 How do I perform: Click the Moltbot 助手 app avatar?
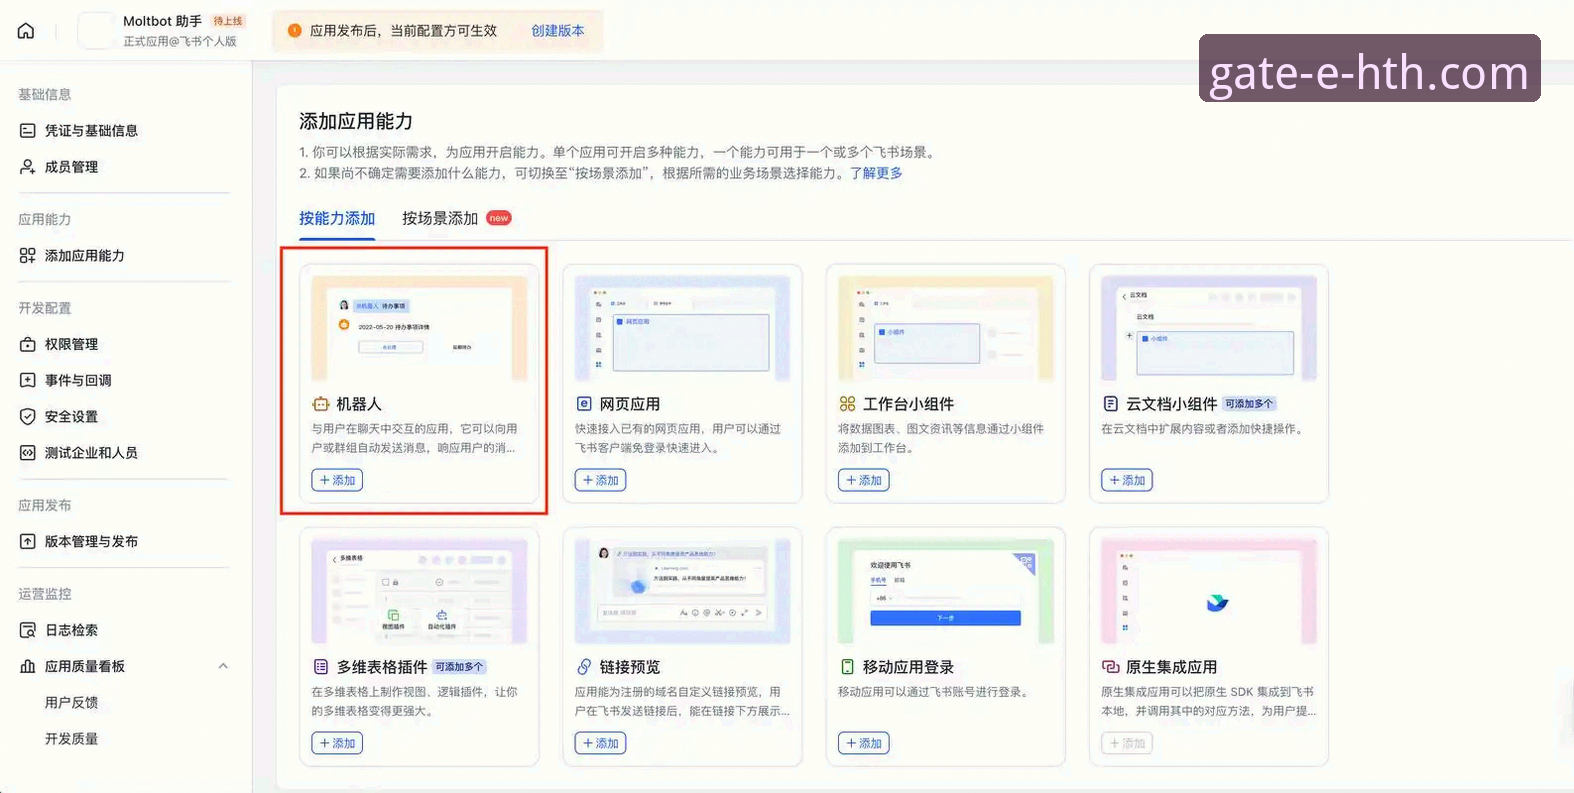click(96, 30)
